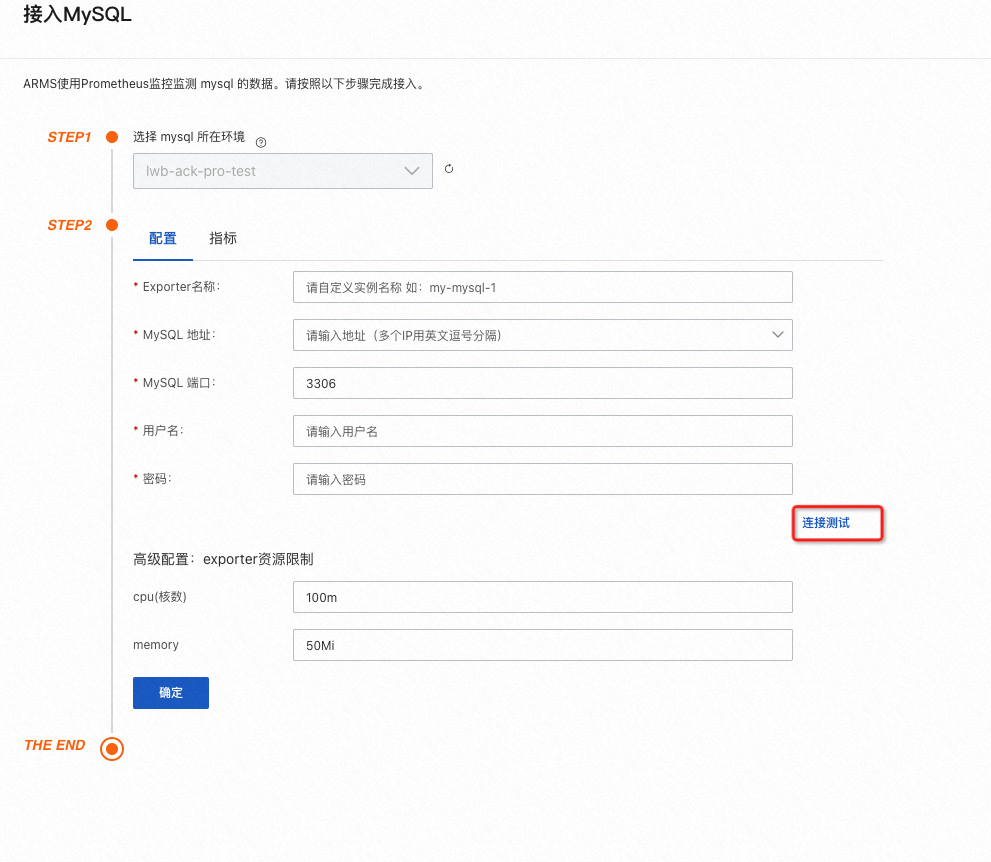This screenshot has width=991, height=862.
Task: Click the refresh icon next to environment dropdown
Action: pyautogui.click(x=448, y=169)
